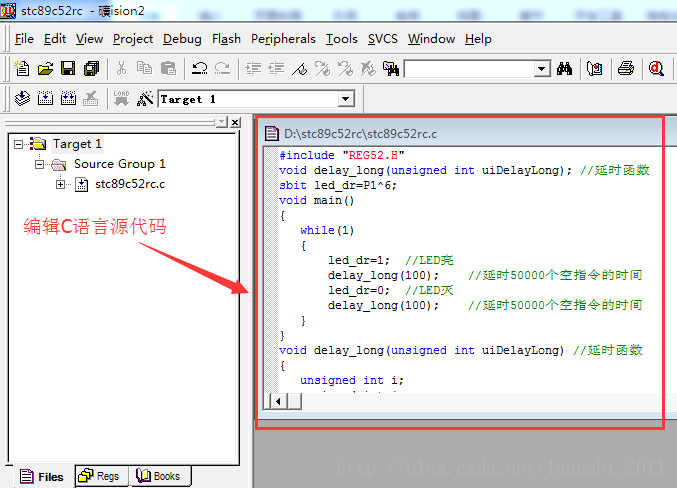Paste from clipboard with the paste icon
This screenshot has height=488, width=677.
coord(168,68)
